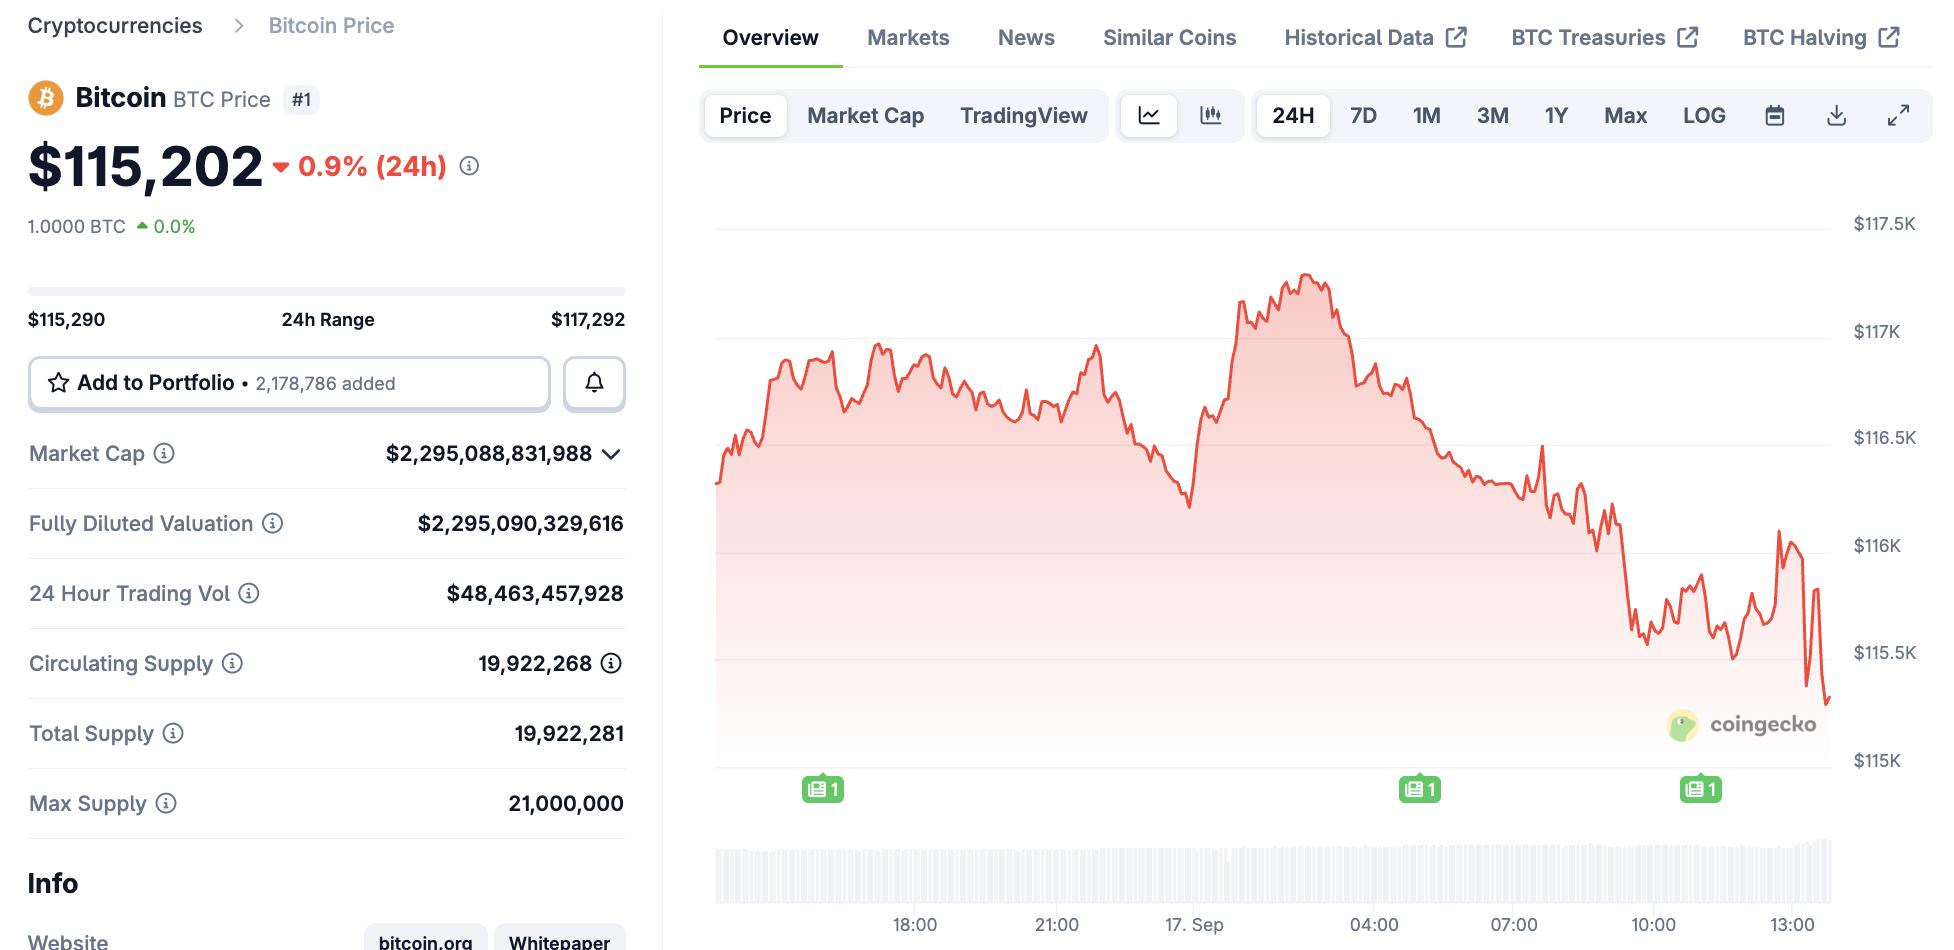Click the Market Cap info icon
Viewport: 1954px width, 950px height.
(164, 453)
